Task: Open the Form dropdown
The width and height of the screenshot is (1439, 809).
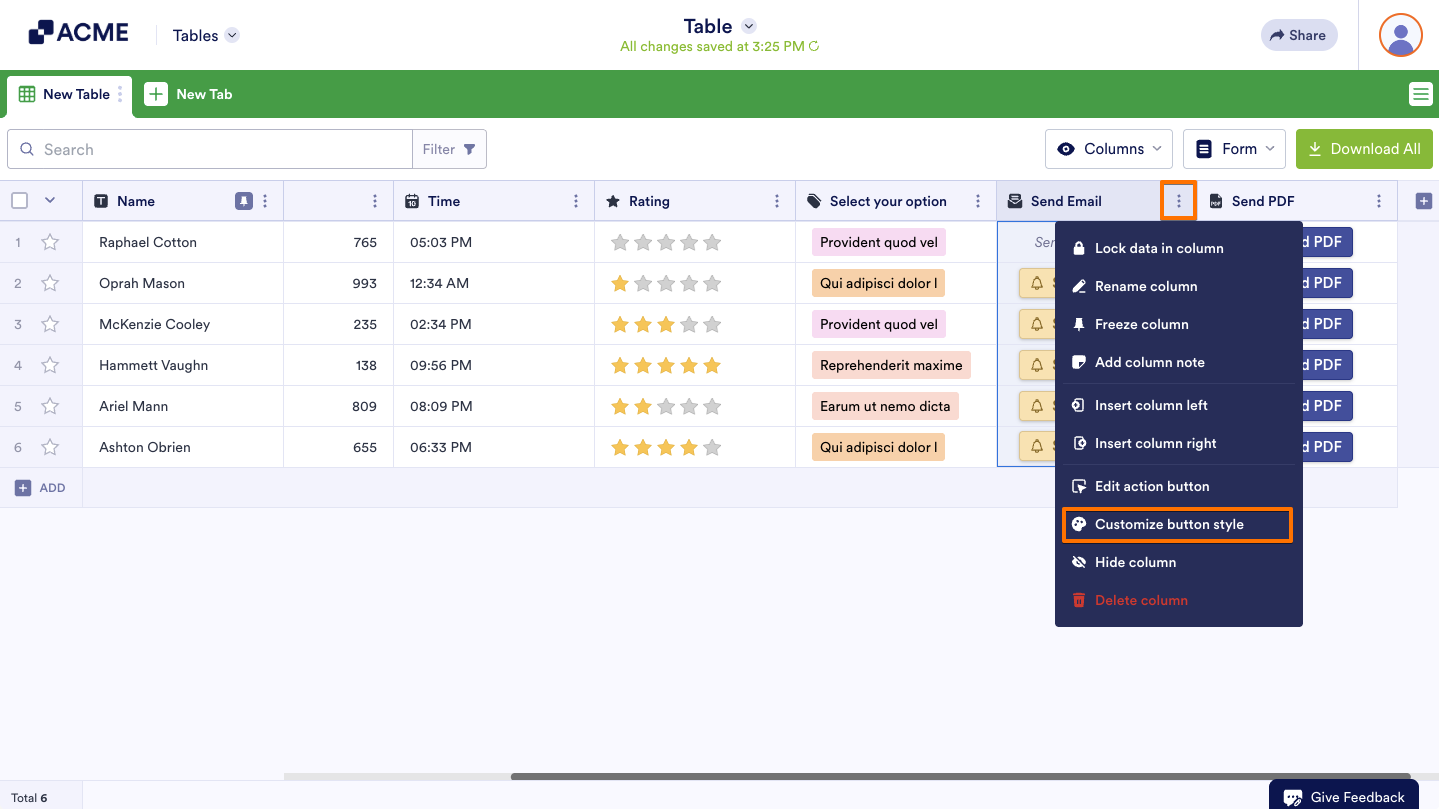Action: (x=1234, y=149)
